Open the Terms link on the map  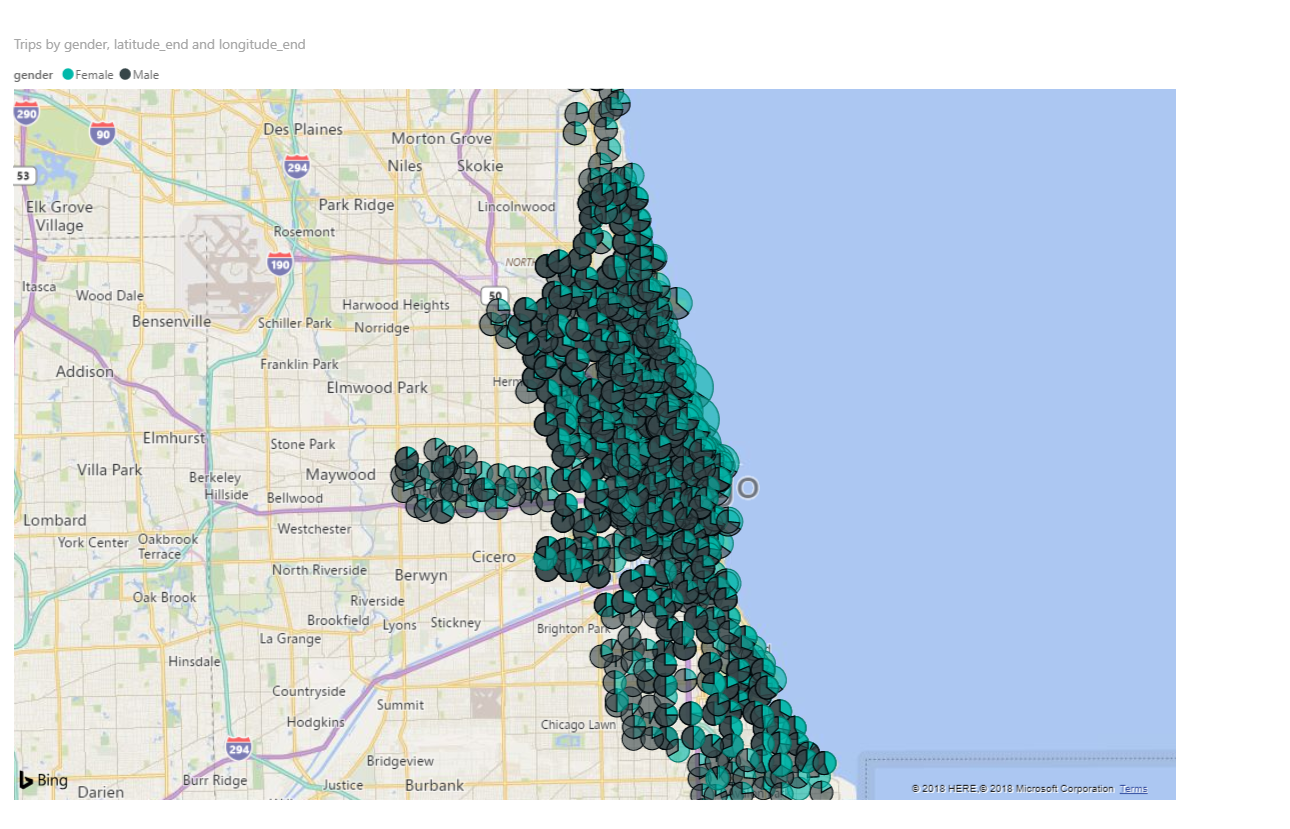pos(1133,789)
